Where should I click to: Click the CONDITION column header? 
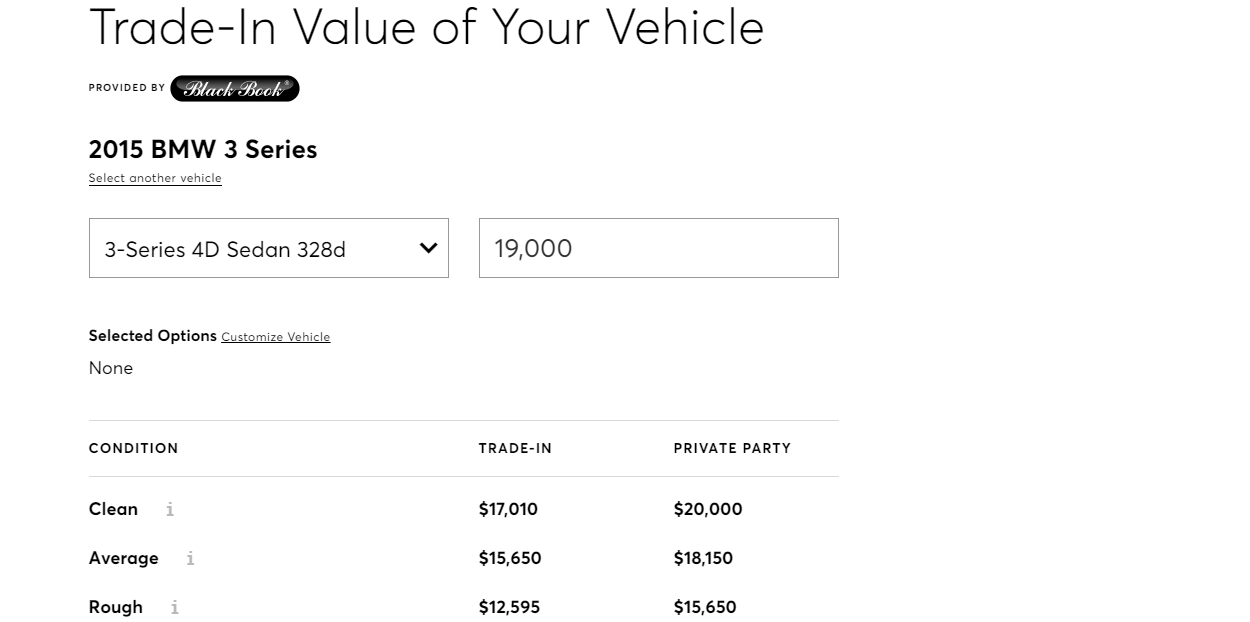coord(133,448)
